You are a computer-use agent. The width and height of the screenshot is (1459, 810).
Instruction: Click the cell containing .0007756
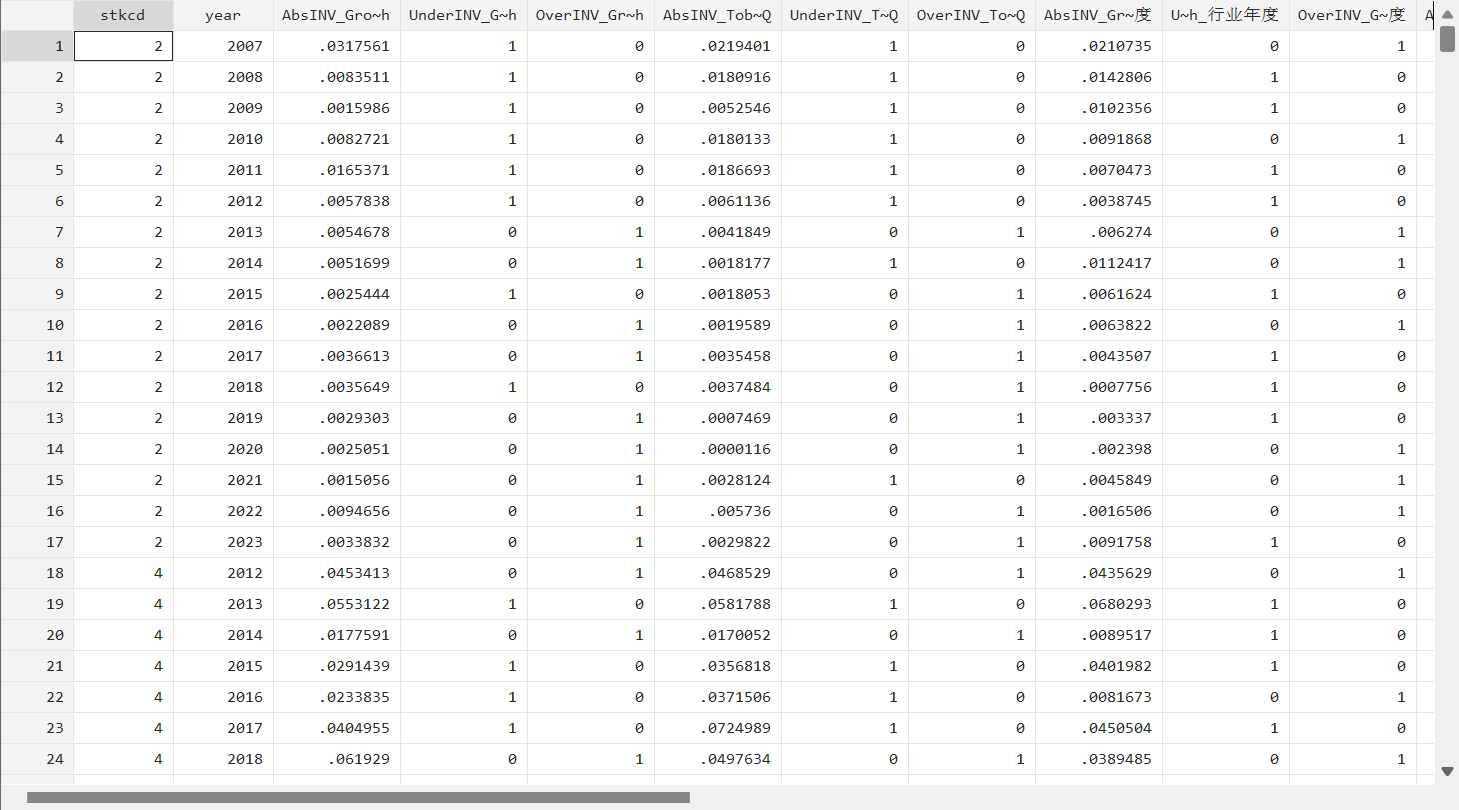coord(1099,387)
